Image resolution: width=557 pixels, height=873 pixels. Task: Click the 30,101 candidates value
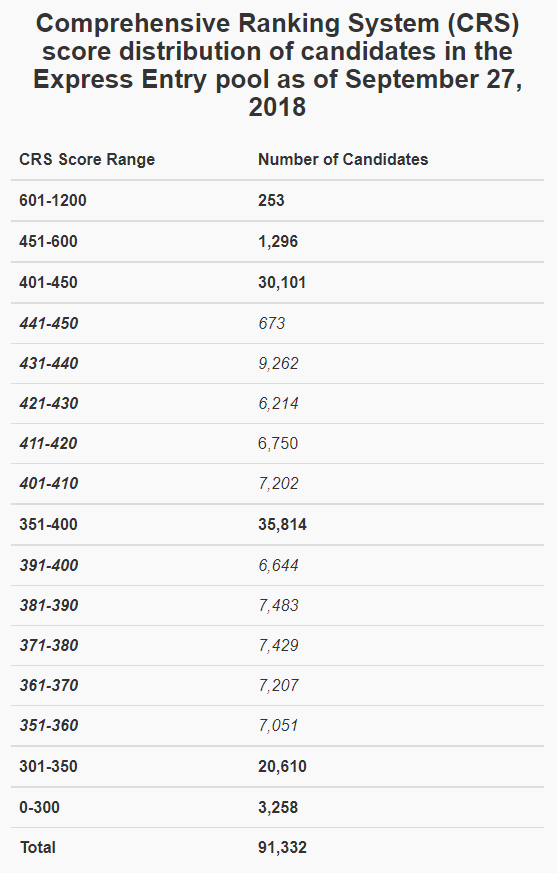tap(282, 282)
